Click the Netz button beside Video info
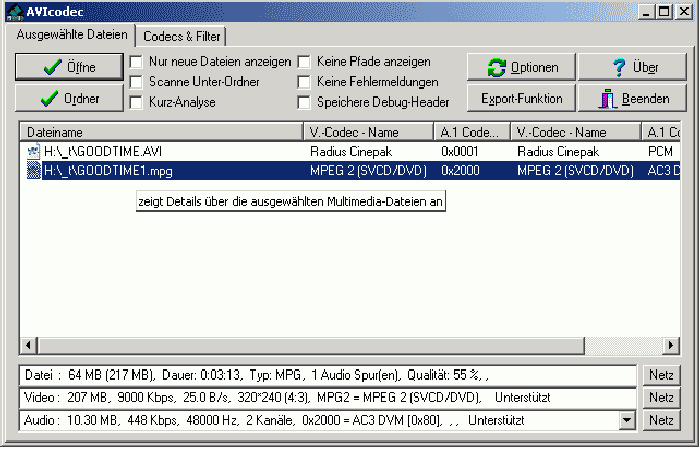700x450 pixels. 661,398
